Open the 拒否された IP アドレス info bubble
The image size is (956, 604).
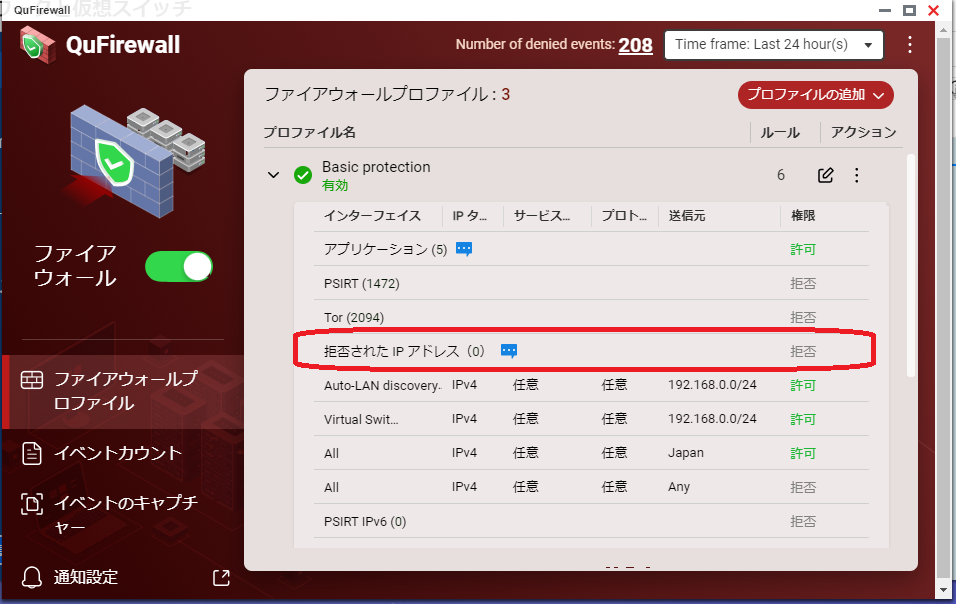tap(509, 351)
